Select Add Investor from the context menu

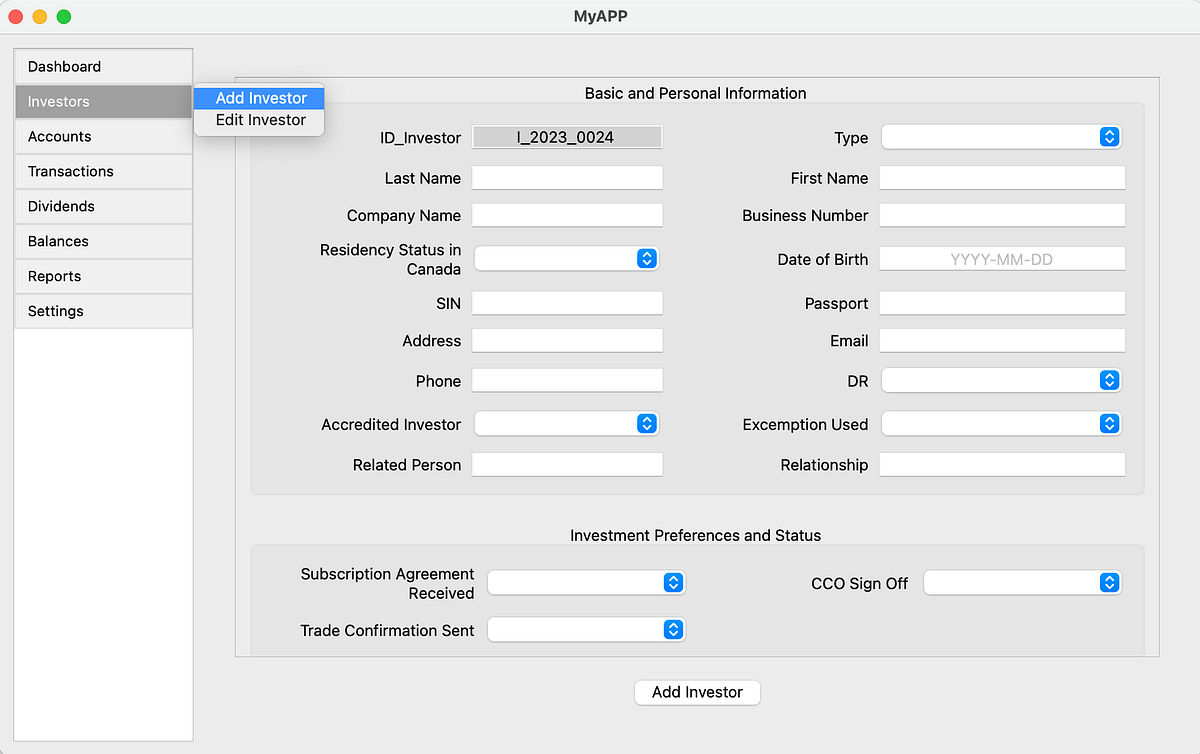pos(258,98)
